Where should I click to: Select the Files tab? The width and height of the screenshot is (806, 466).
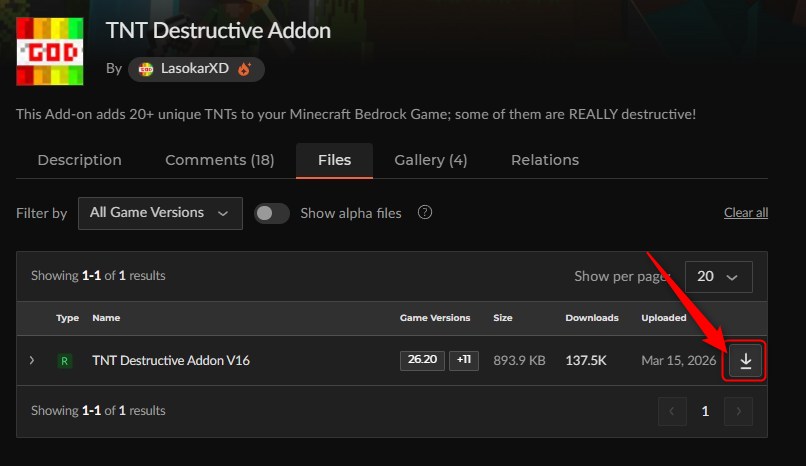tap(334, 160)
